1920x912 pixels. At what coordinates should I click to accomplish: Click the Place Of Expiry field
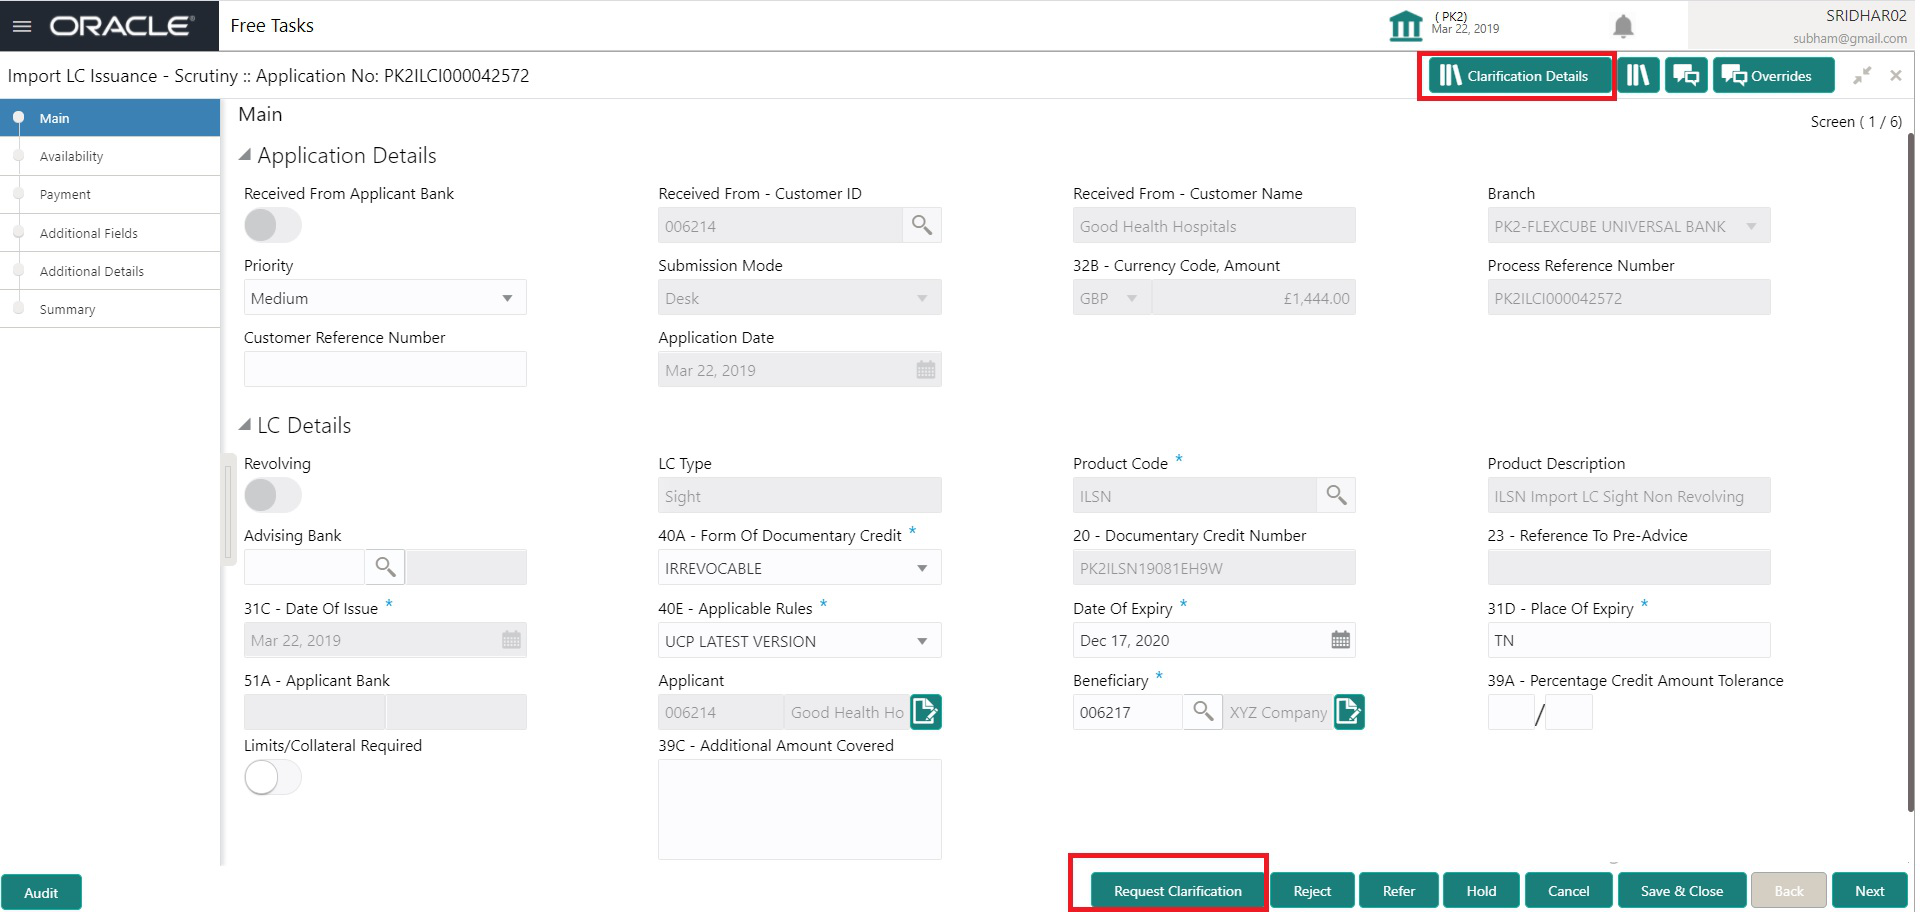[1628, 640]
